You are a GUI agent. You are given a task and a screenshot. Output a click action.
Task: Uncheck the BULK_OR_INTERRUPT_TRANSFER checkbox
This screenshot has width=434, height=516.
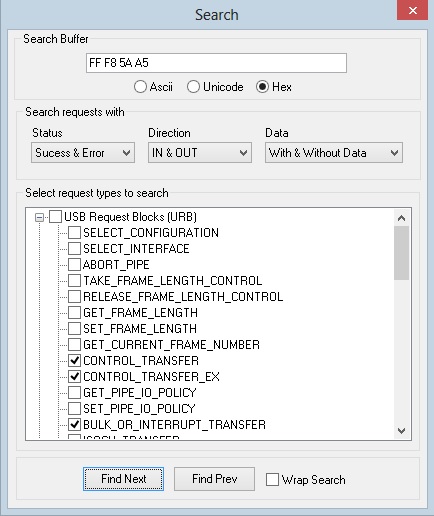tap(74, 425)
